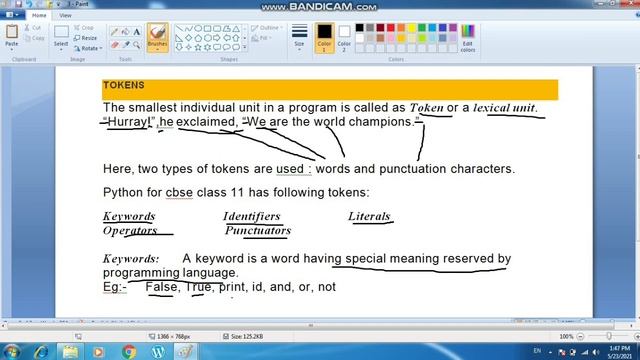Click the Cut button
Image resolution: width=640 pixels, height=360 pixels.
[x=33, y=28]
